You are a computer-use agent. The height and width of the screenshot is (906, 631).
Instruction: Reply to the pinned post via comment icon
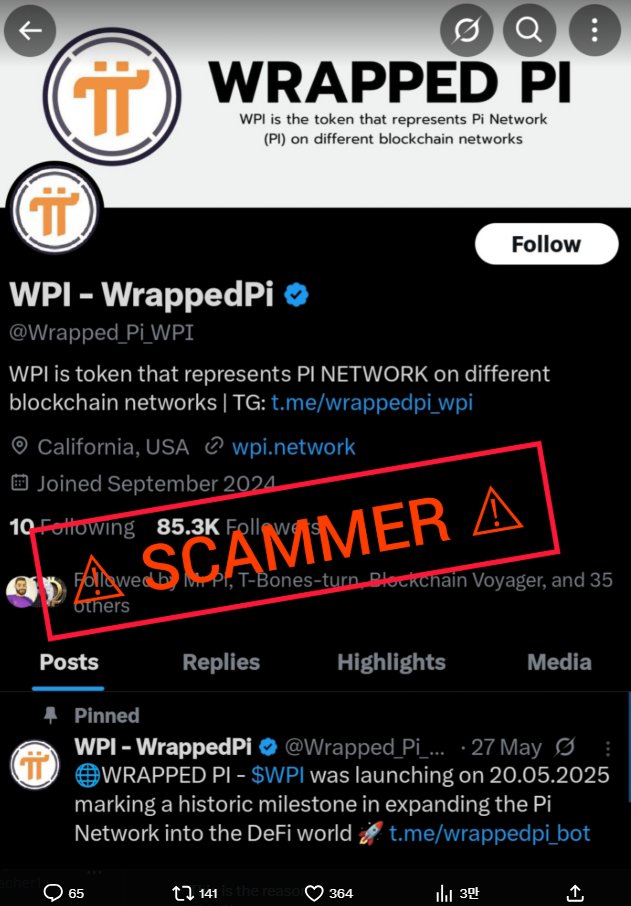point(53,893)
